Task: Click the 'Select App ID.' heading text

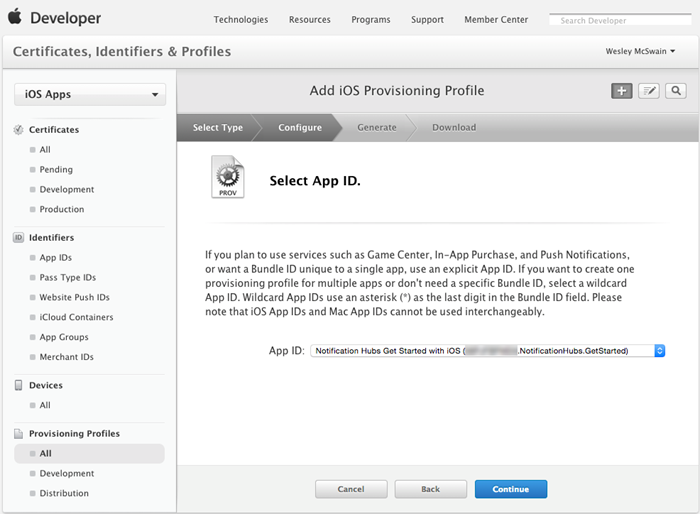Action: point(315,181)
